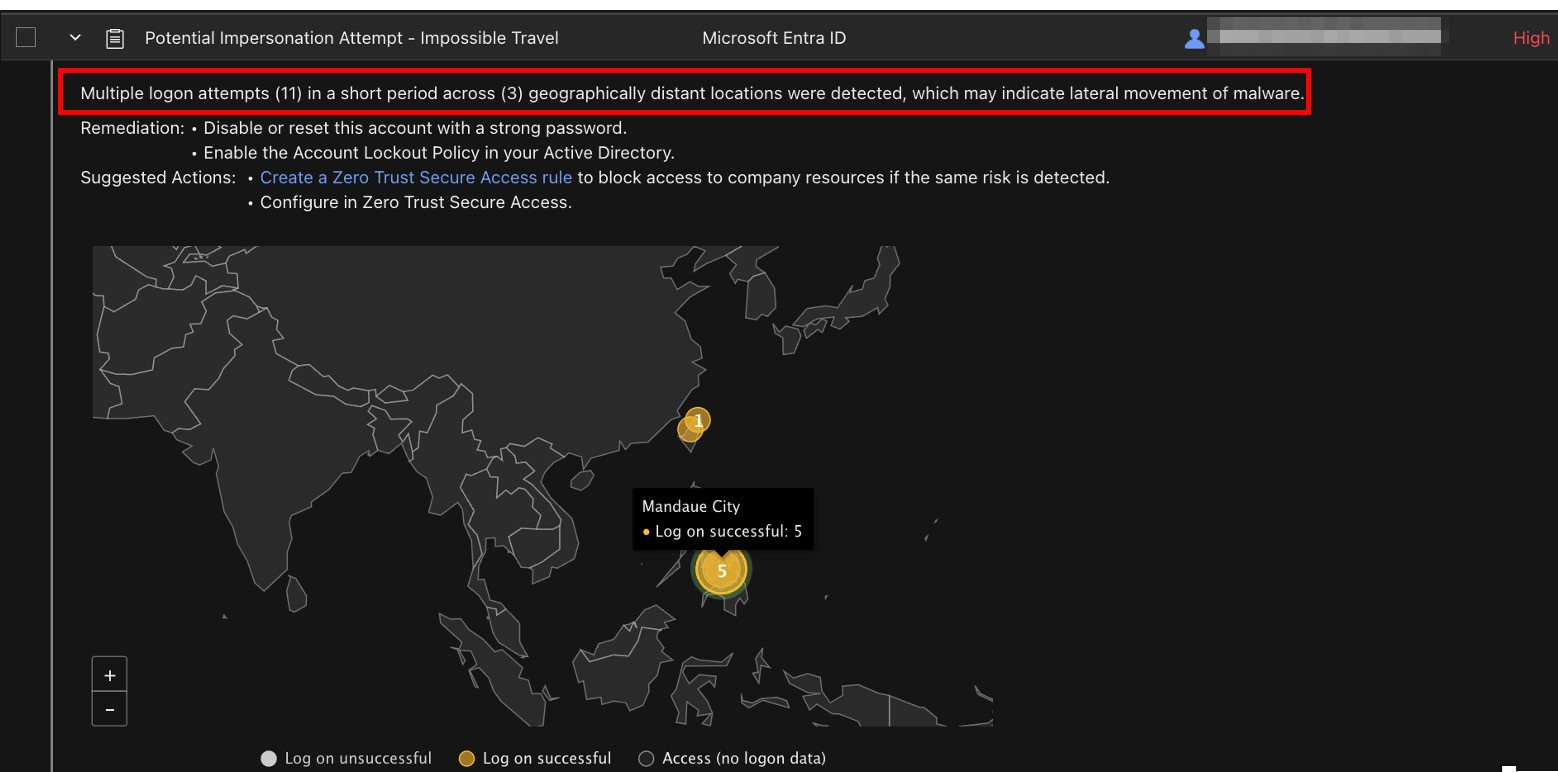Toggle the 'Access (no logon data)' legend item
Image resolution: width=1558 pixels, height=772 pixels.
pos(732,758)
